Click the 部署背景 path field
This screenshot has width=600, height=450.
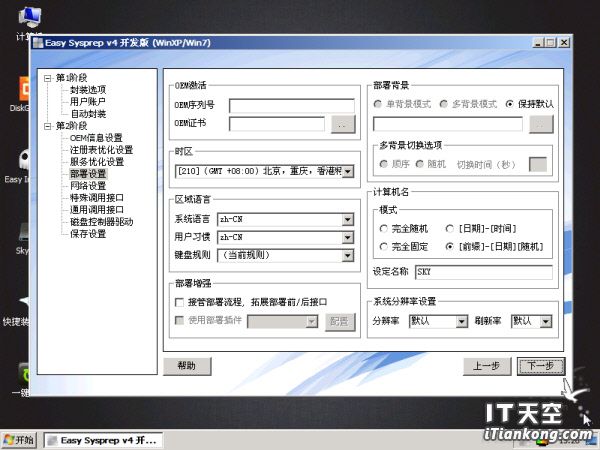click(x=448, y=124)
